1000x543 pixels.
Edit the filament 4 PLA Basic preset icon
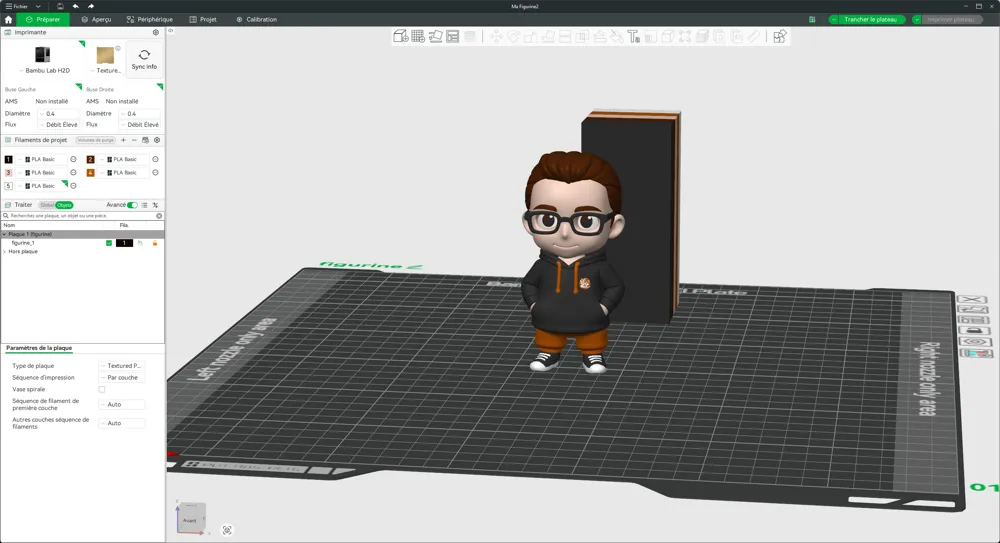pyautogui.click(x=155, y=172)
